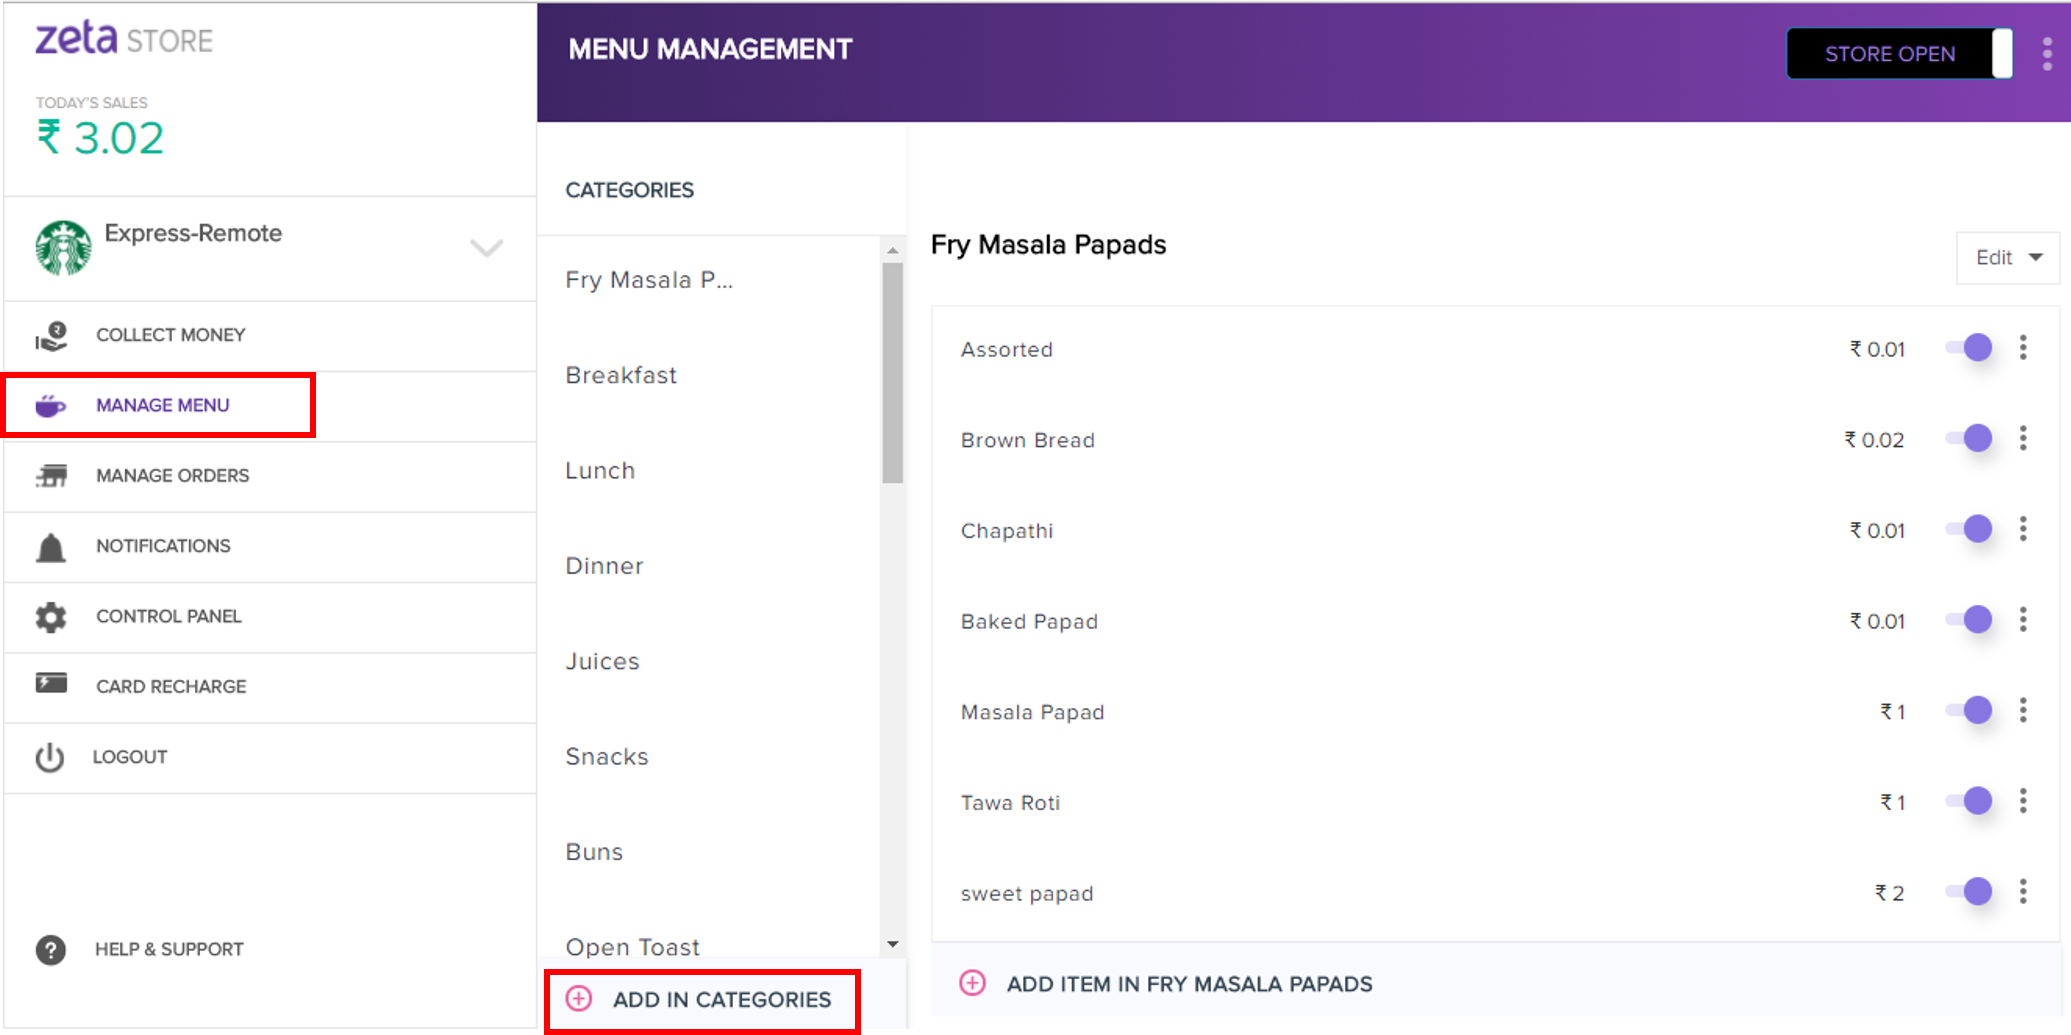The height and width of the screenshot is (1035, 2071).
Task: Click the Card Recharge card icon
Action: pos(51,684)
